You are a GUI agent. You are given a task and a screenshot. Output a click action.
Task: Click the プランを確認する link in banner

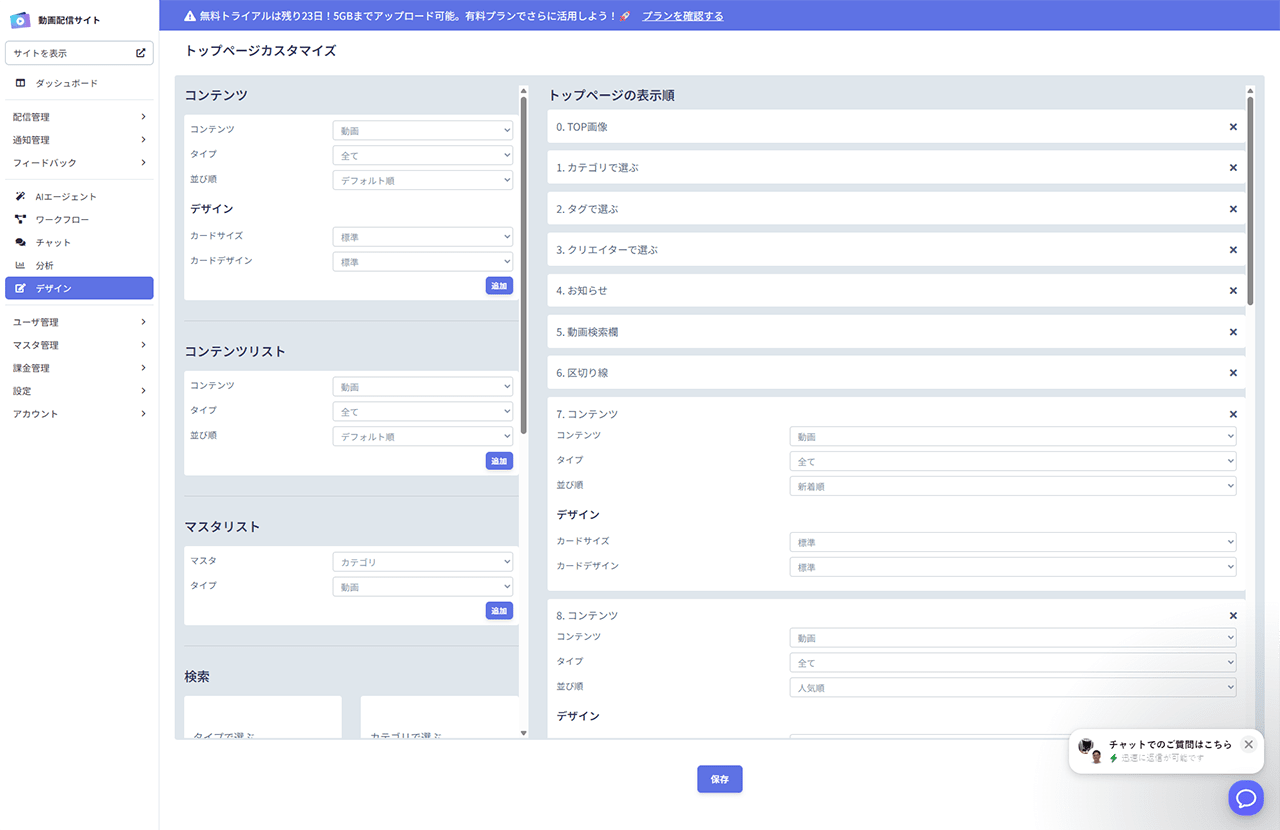coord(682,16)
